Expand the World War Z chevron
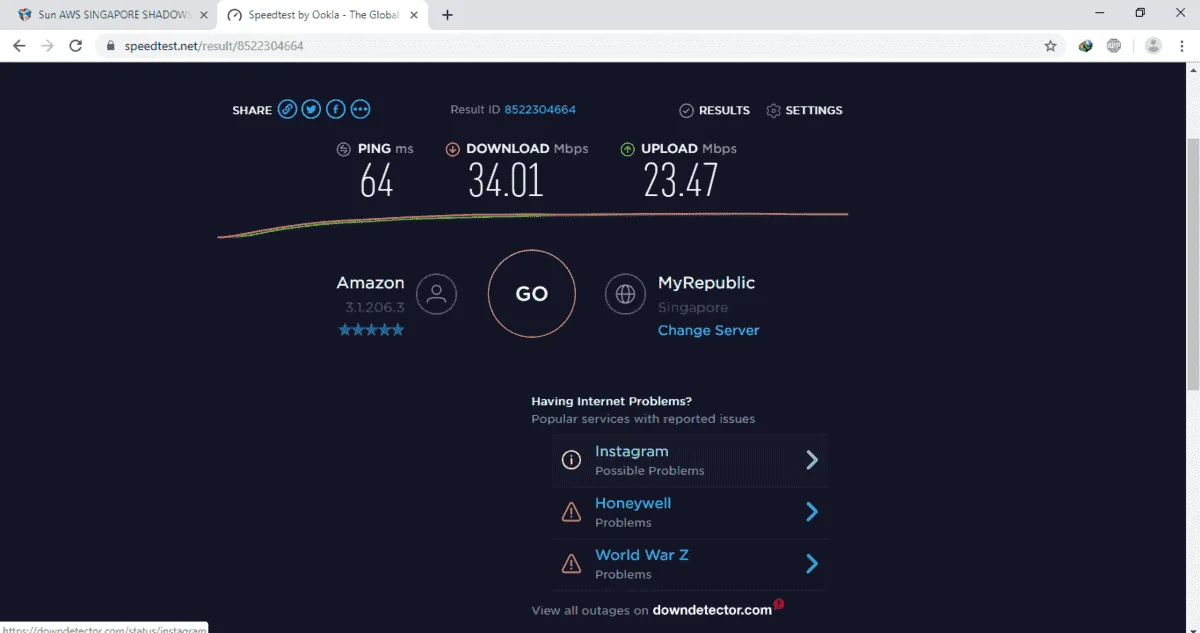The width and height of the screenshot is (1200, 633). click(812, 564)
